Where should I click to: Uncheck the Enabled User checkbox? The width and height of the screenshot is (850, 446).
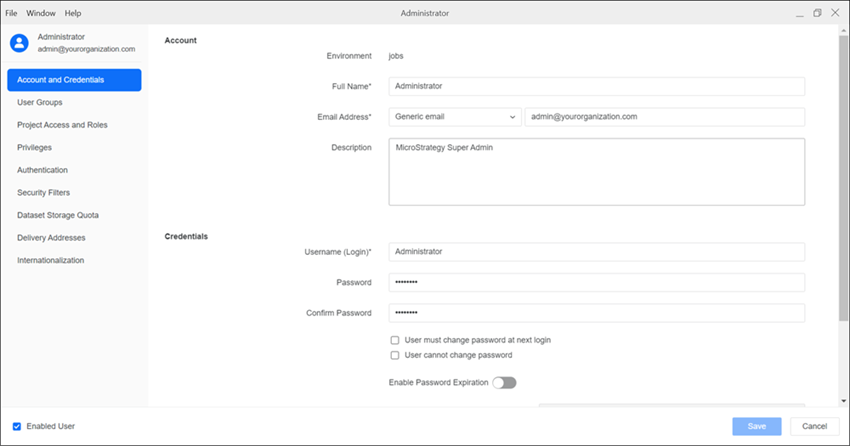pyautogui.click(x=17, y=426)
